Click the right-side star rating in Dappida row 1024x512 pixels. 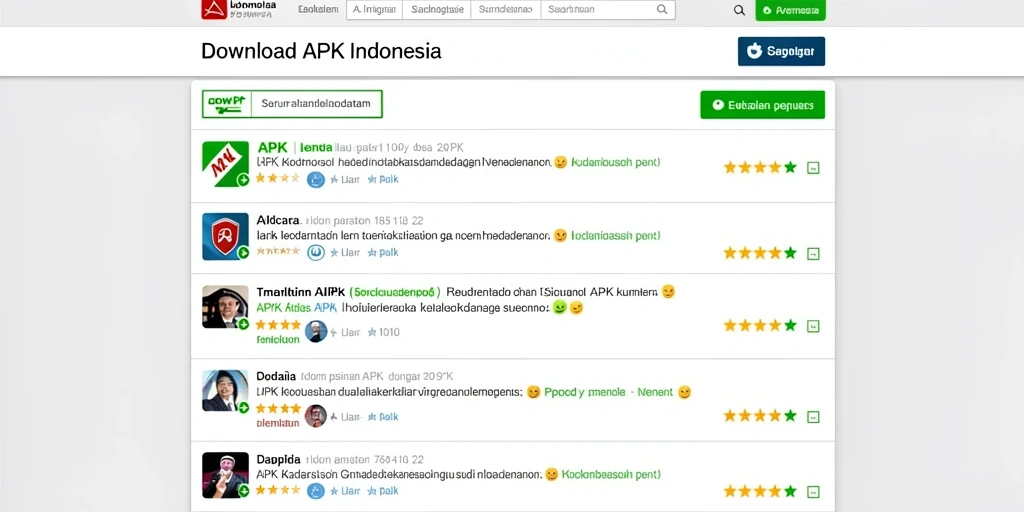[760, 491]
